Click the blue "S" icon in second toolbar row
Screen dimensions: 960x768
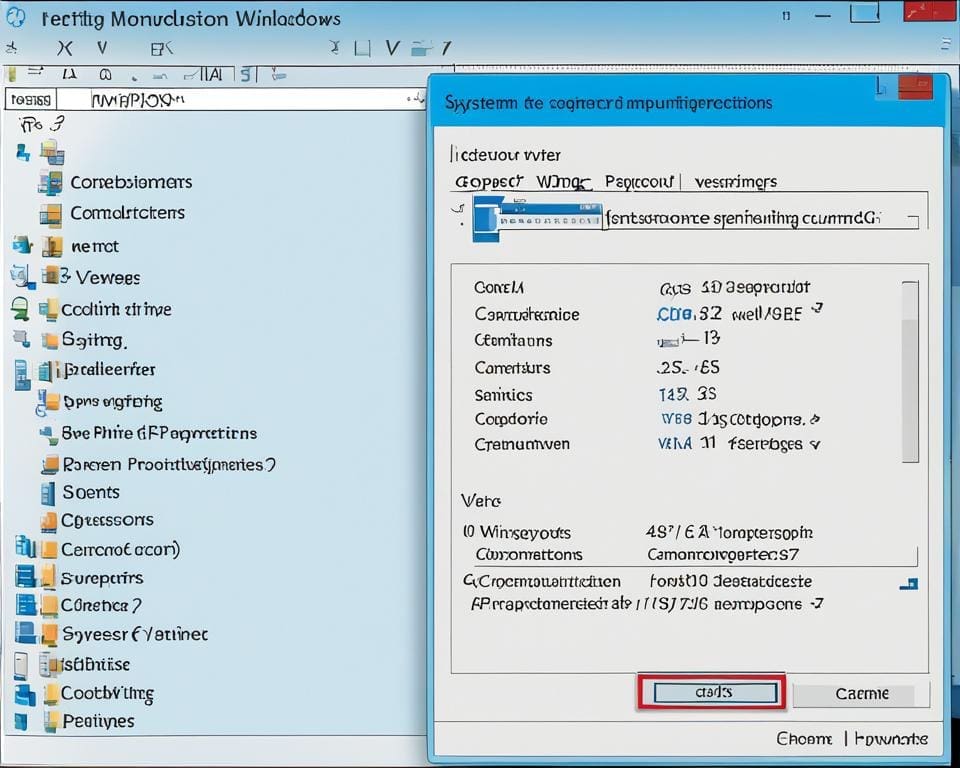click(246, 74)
